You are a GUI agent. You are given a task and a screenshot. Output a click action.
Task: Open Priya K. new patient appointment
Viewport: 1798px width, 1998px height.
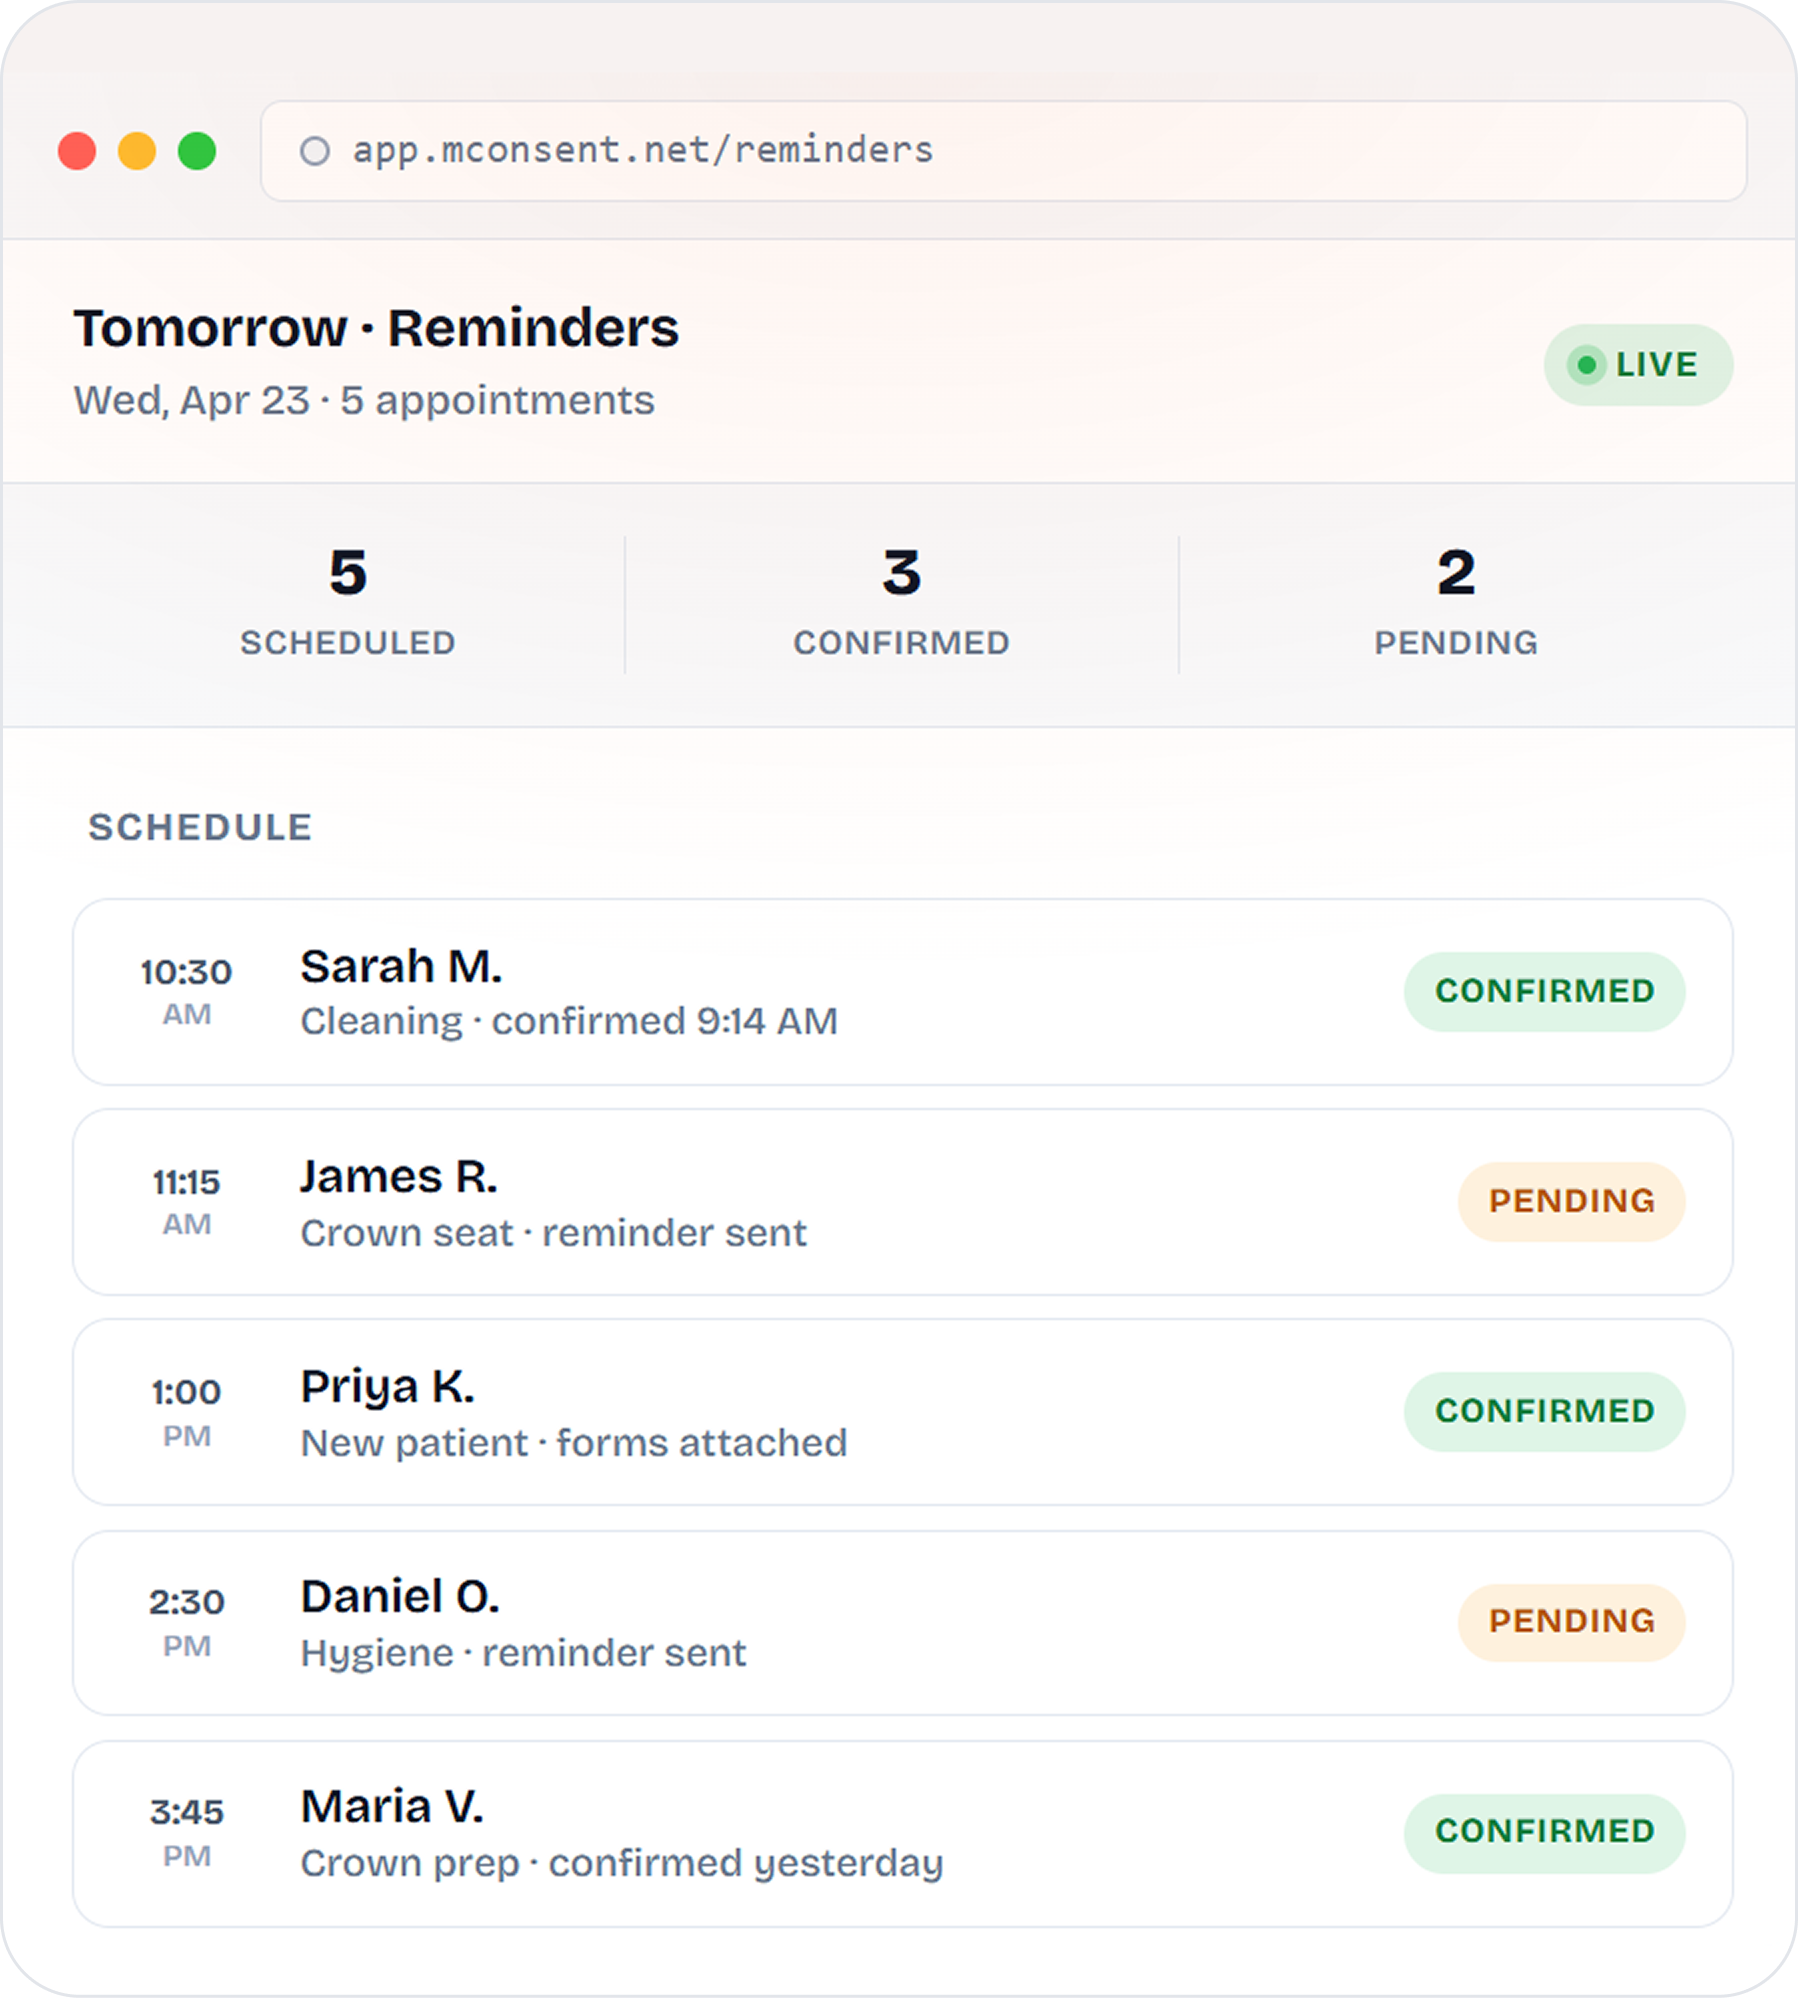700,1412
